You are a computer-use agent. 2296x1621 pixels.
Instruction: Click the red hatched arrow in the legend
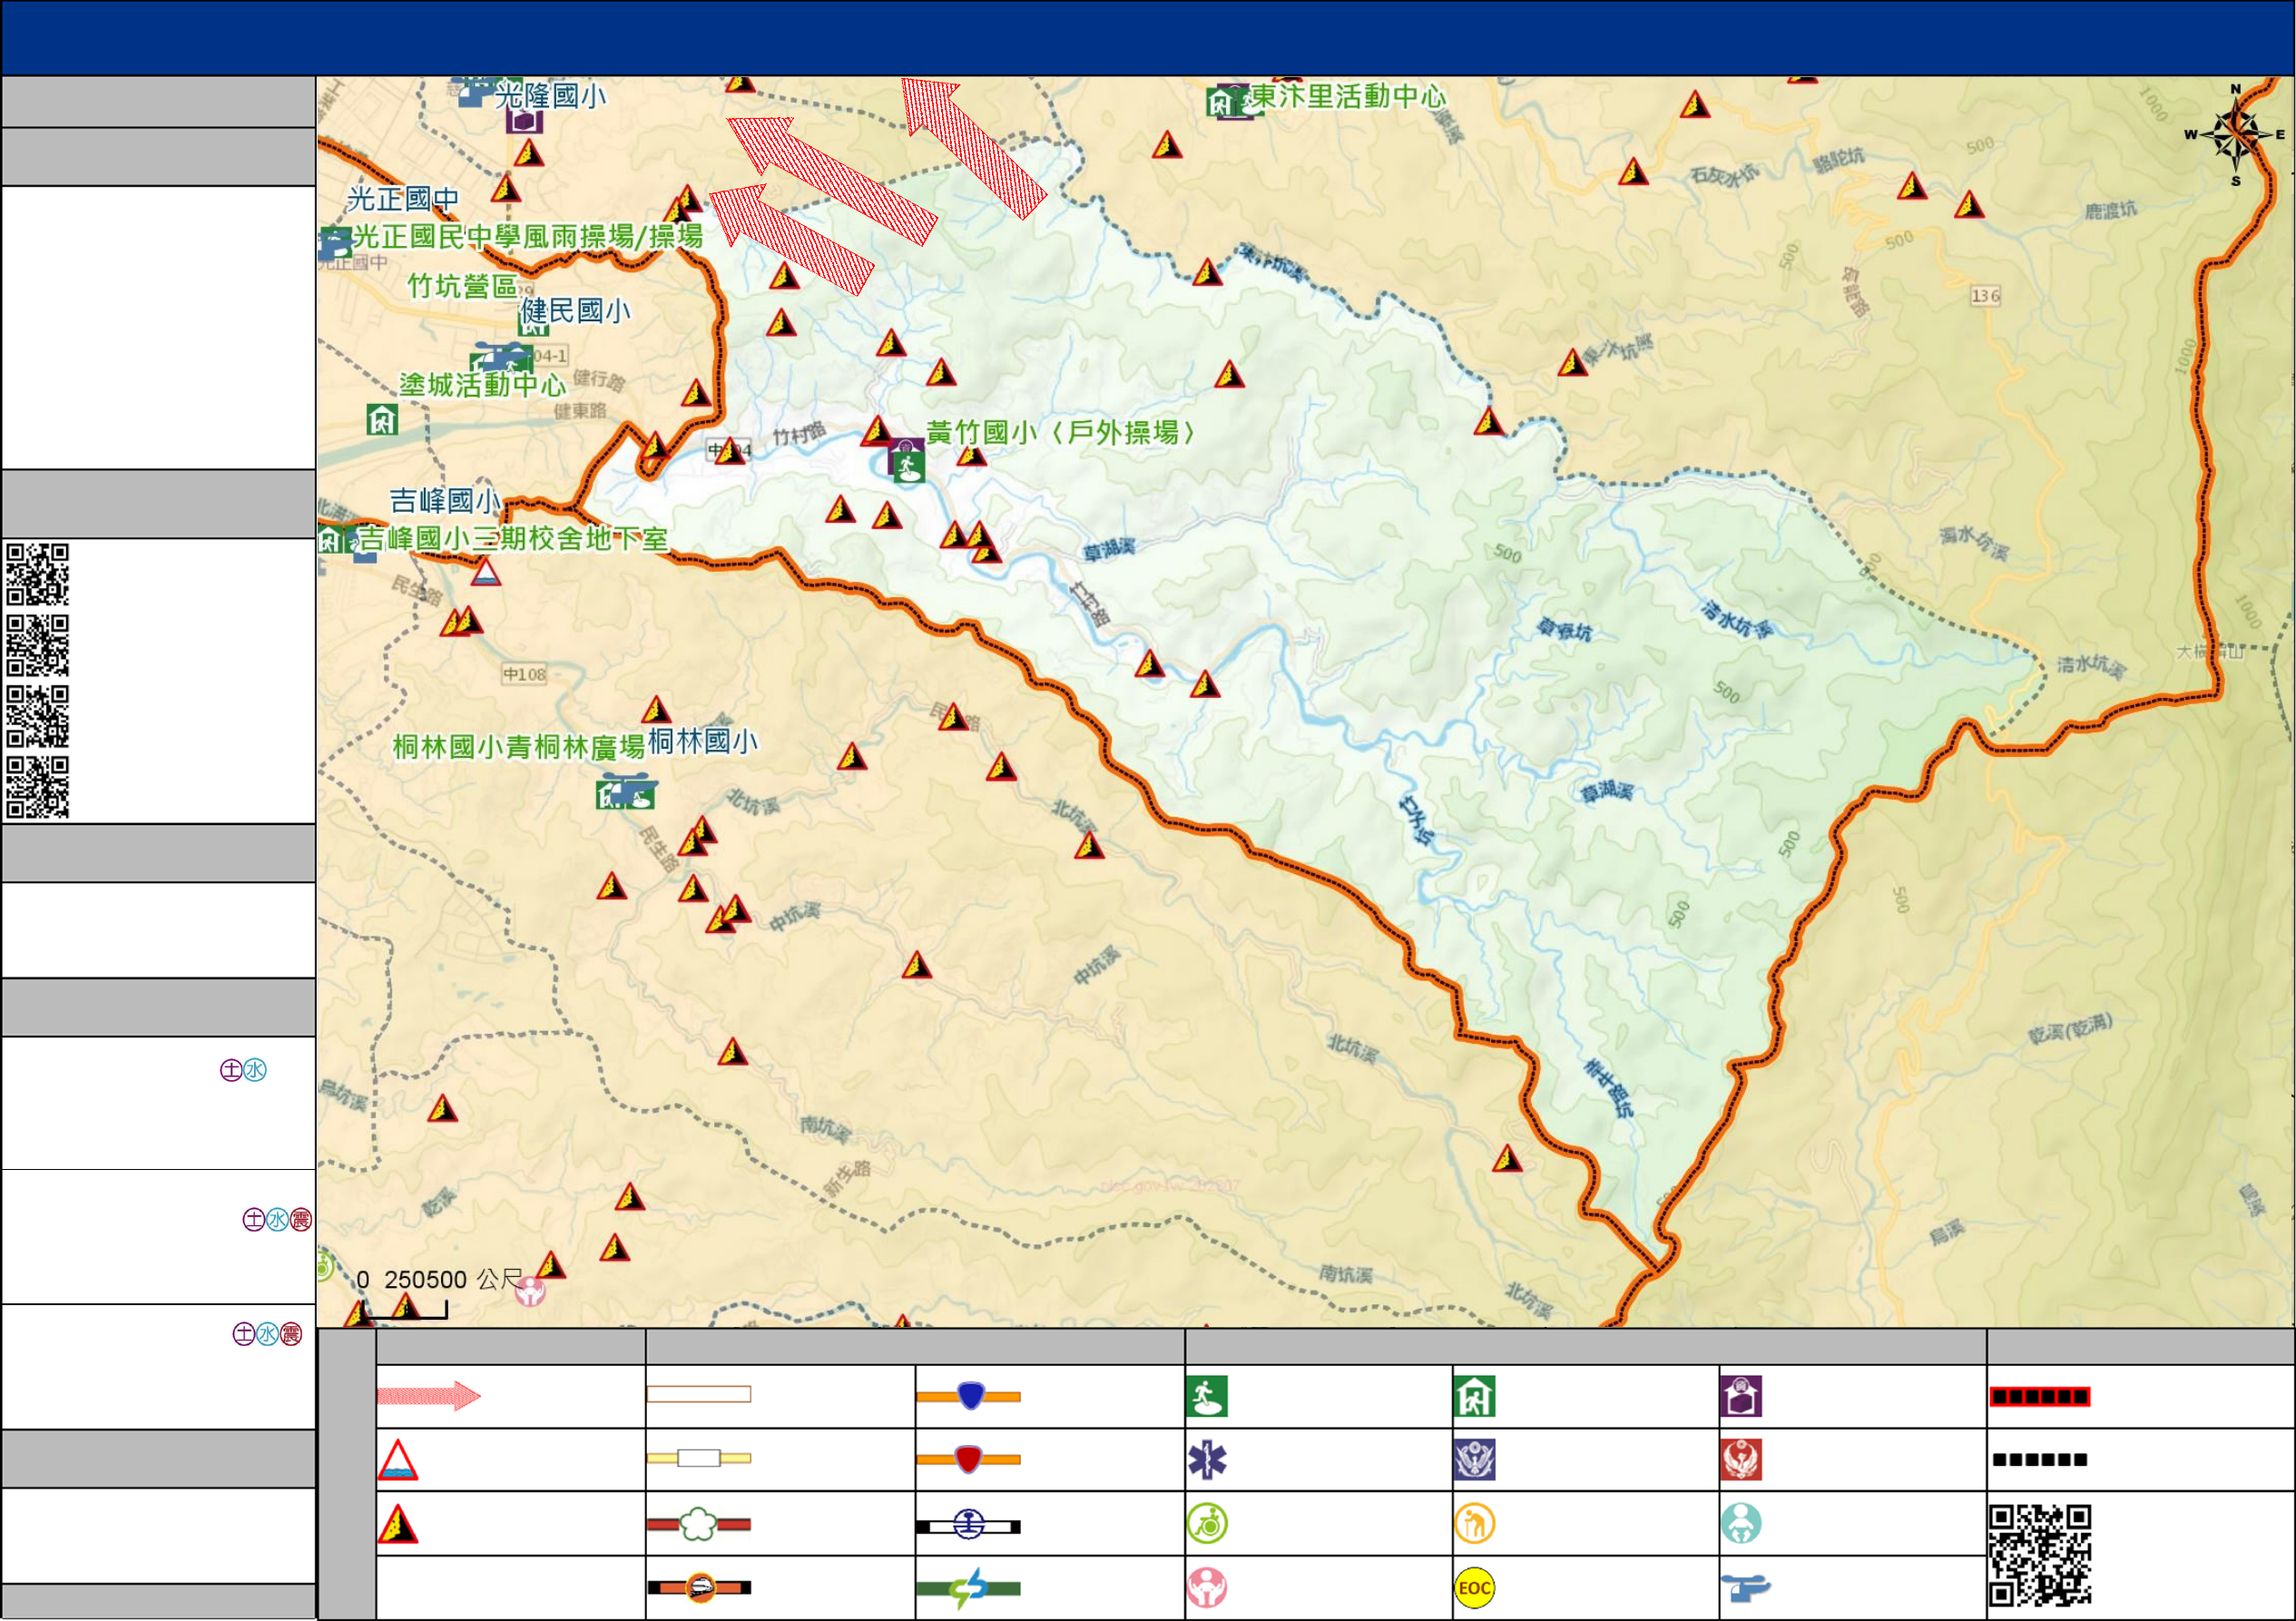(x=429, y=1395)
